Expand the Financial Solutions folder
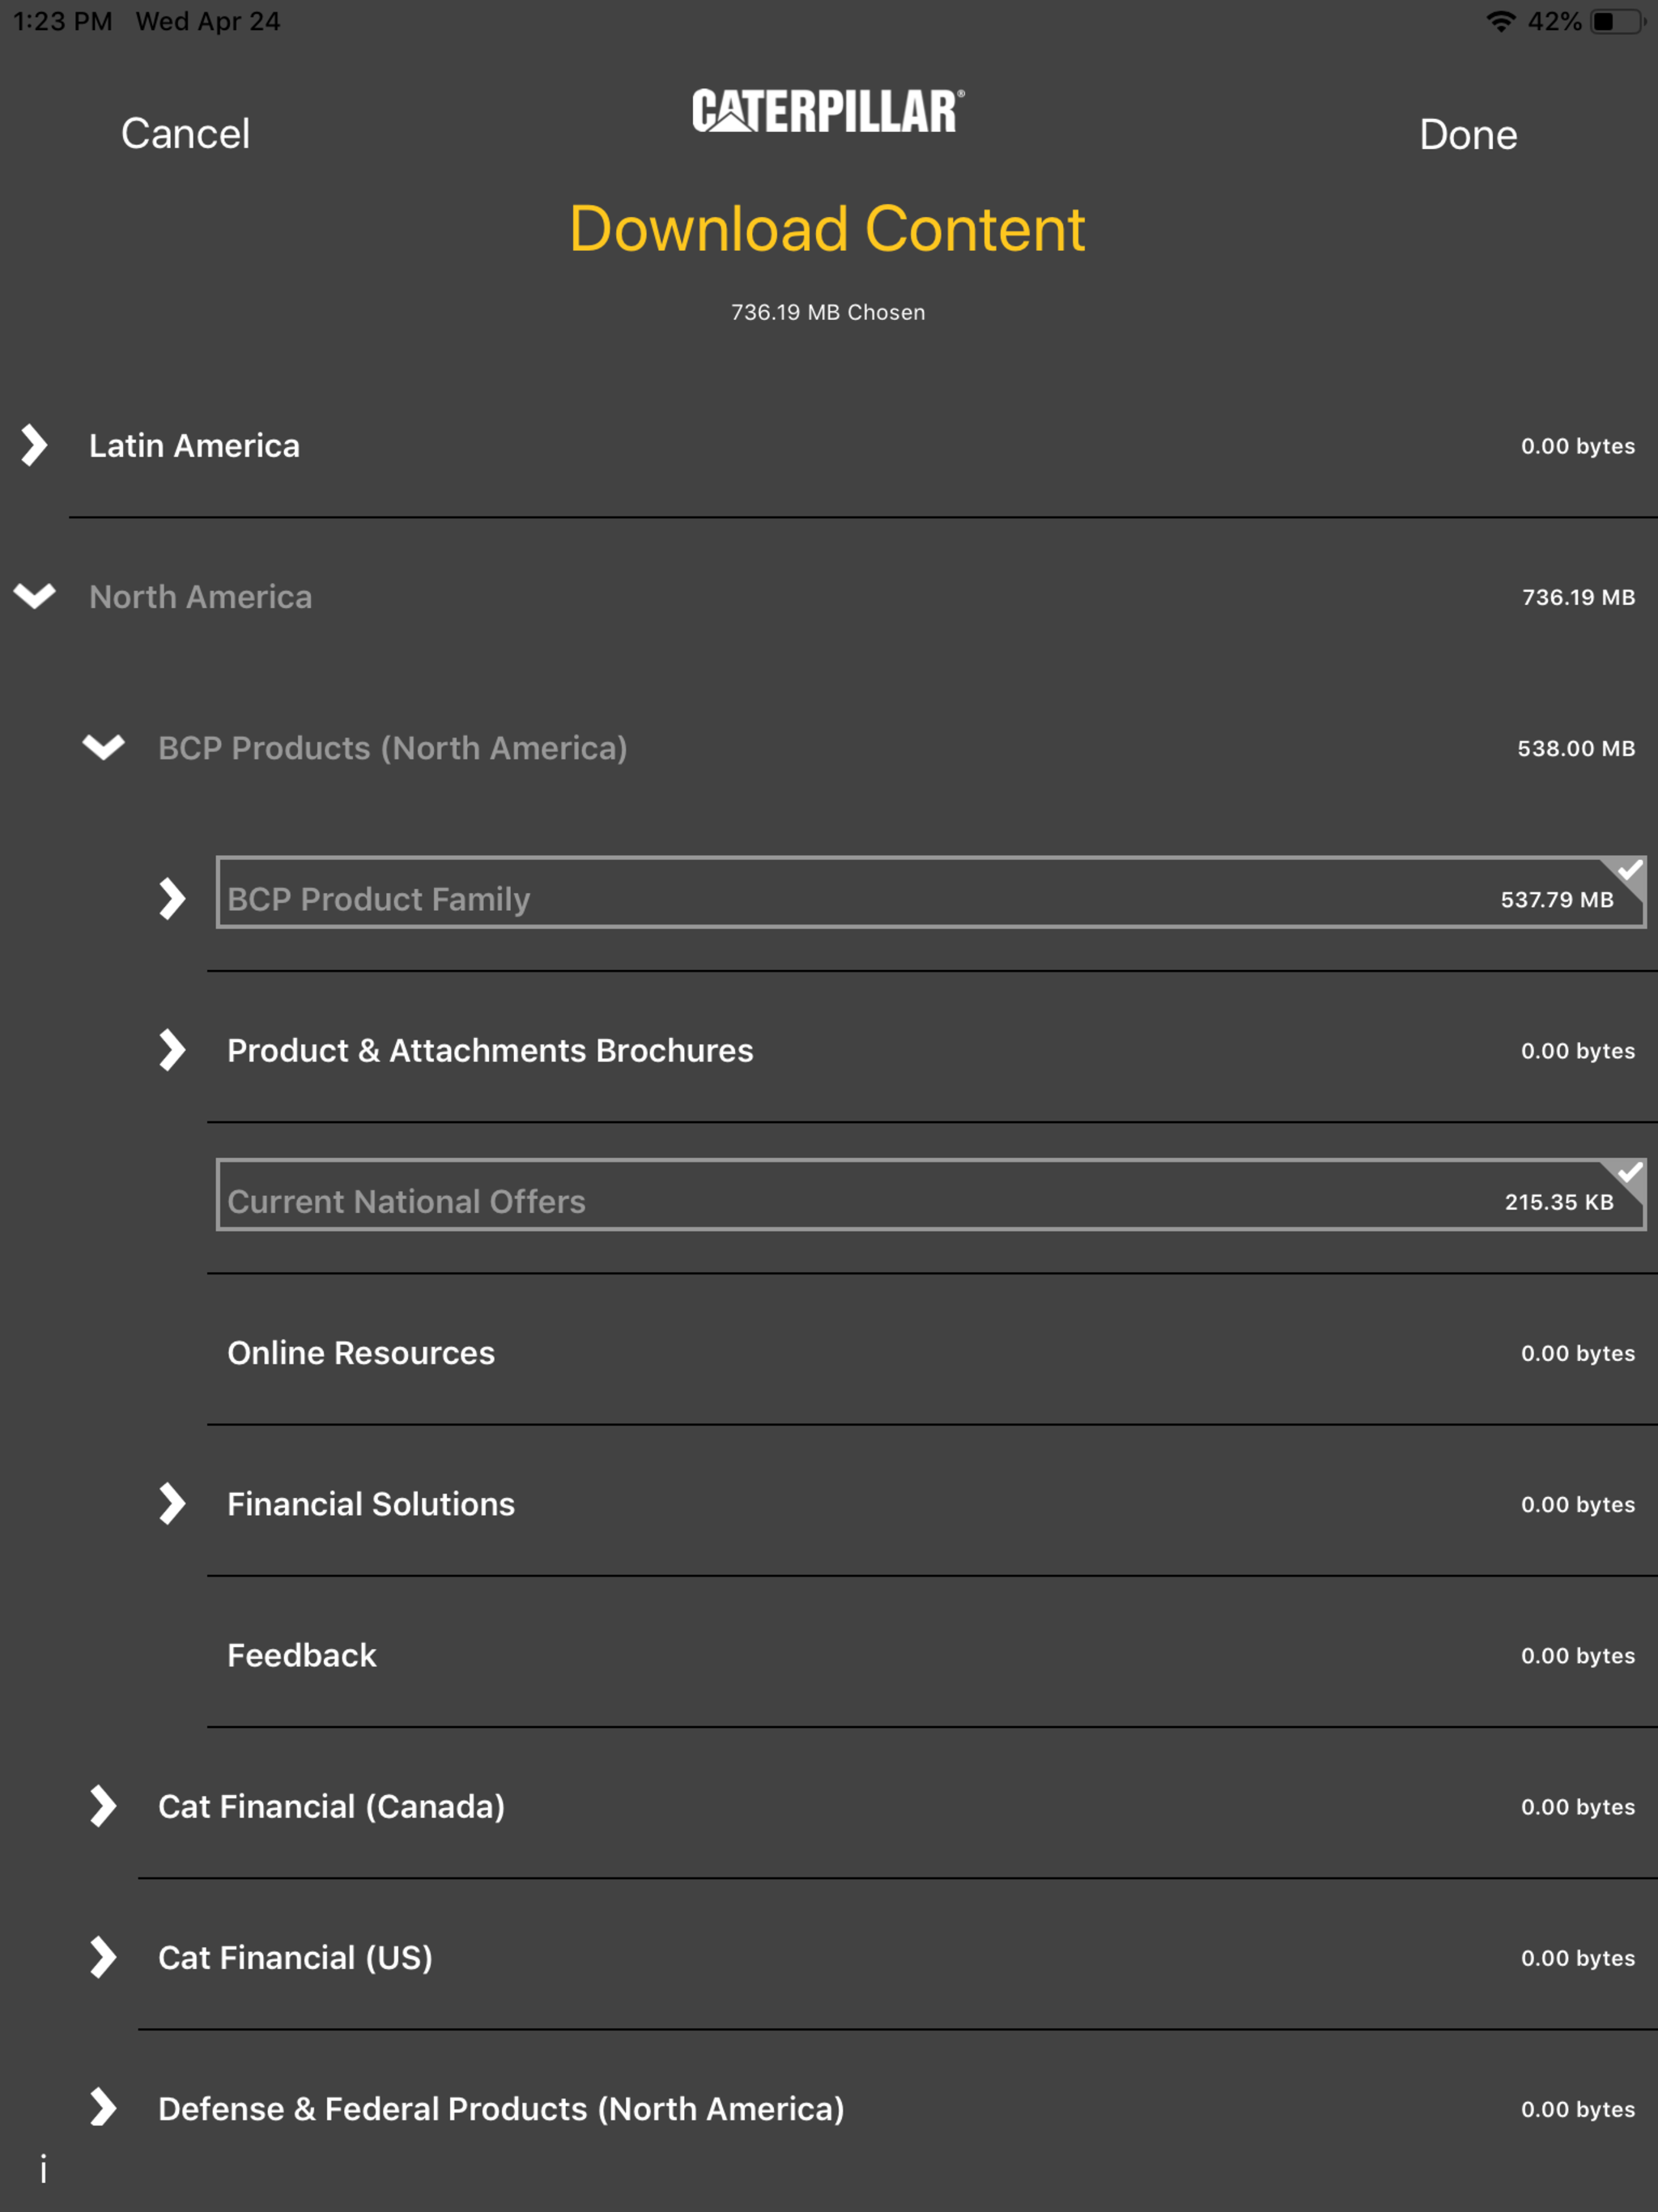This screenshot has width=1658, height=2212. [172, 1503]
